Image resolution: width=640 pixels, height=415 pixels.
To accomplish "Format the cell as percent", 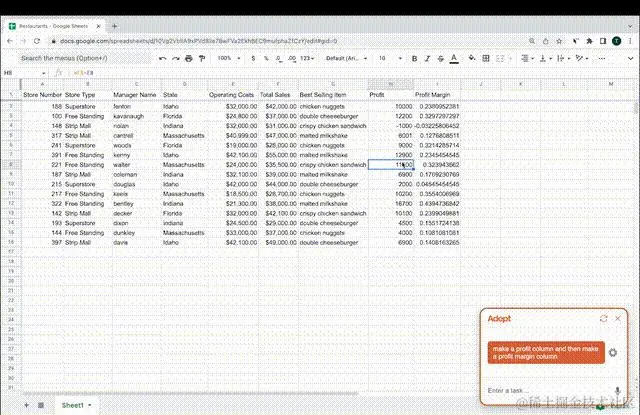I will (266, 58).
